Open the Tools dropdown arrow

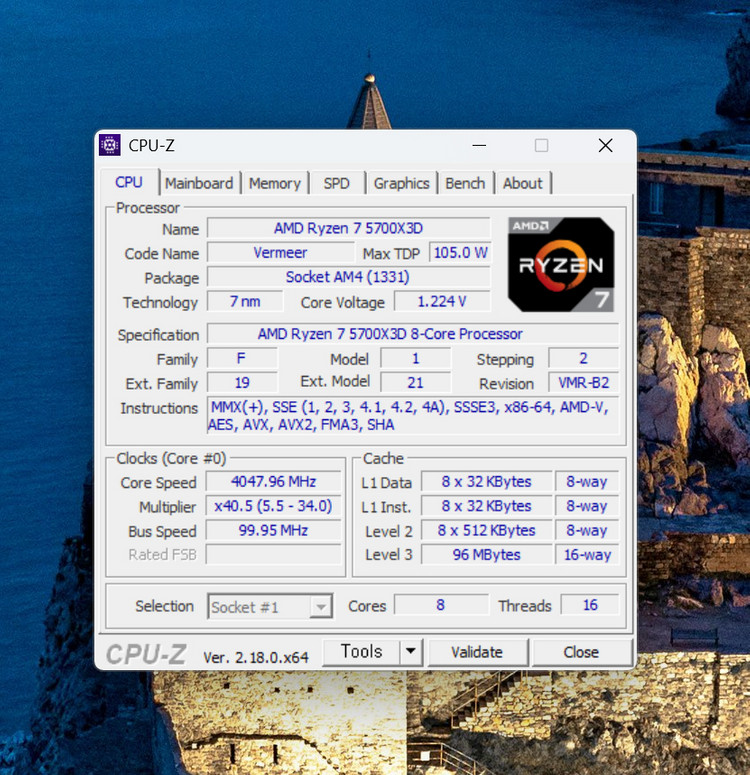coord(411,652)
